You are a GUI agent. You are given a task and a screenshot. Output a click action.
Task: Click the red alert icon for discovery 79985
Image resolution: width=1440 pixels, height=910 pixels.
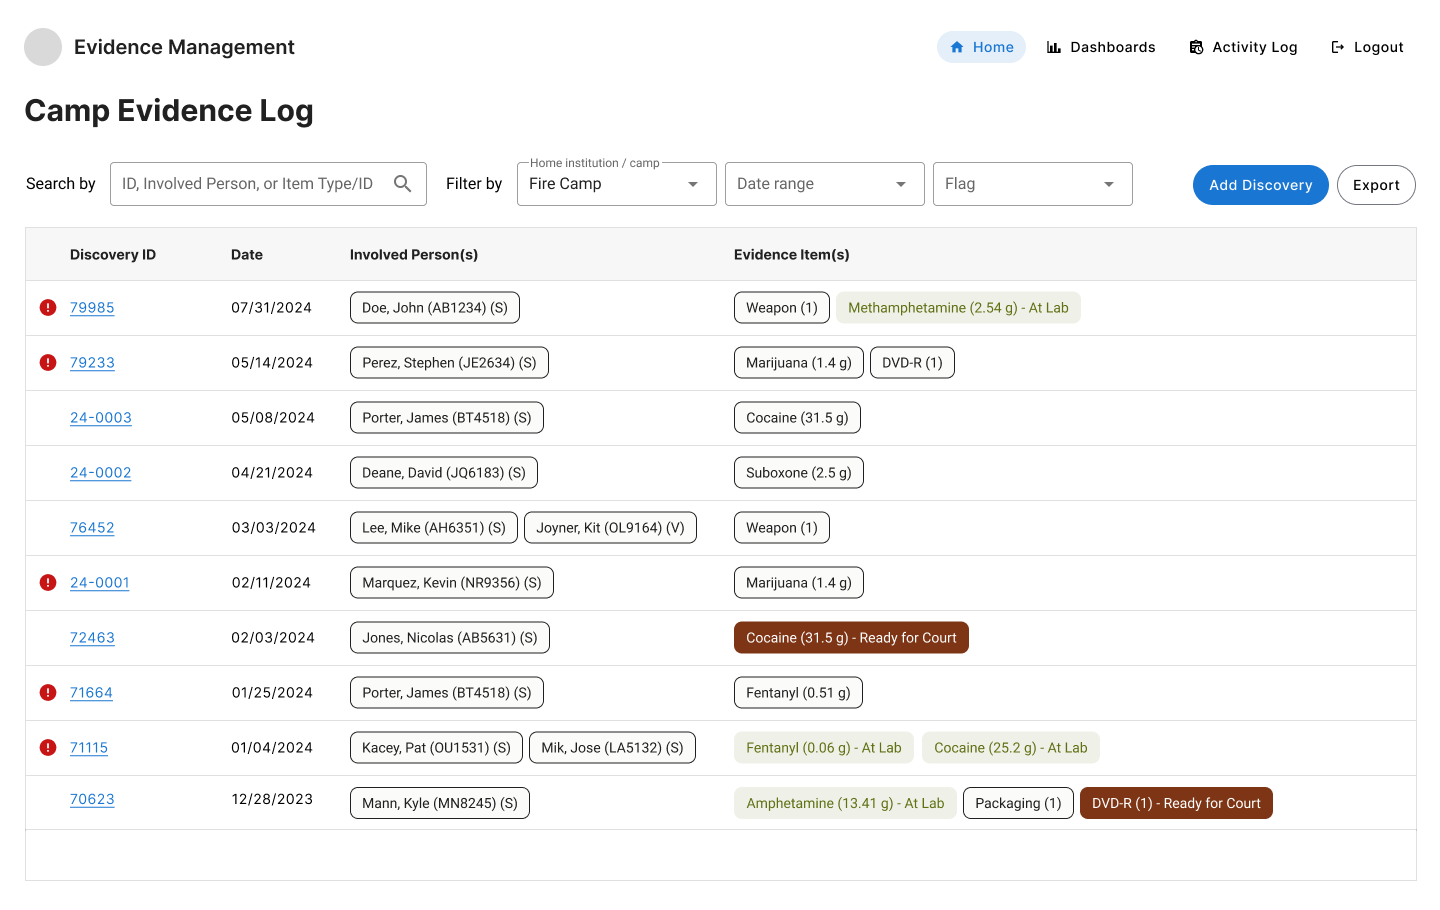tap(48, 307)
